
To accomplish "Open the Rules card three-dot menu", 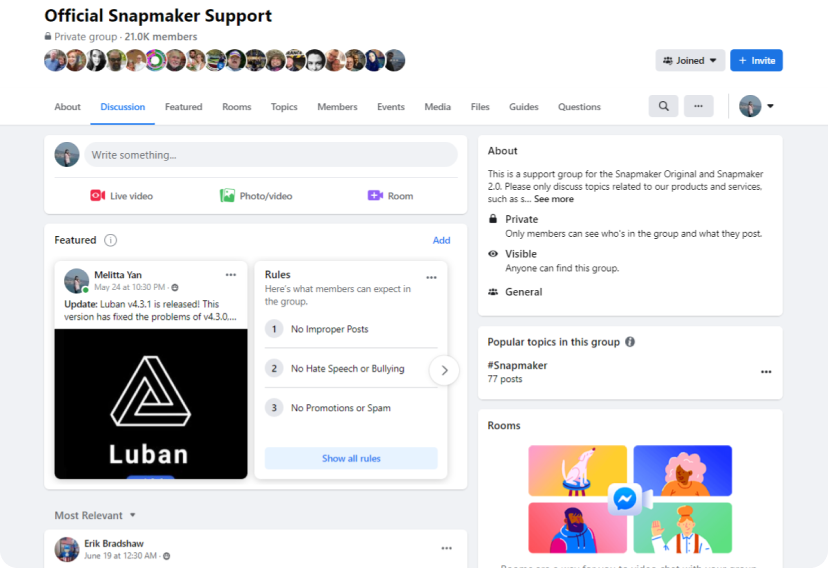I will [x=431, y=278].
